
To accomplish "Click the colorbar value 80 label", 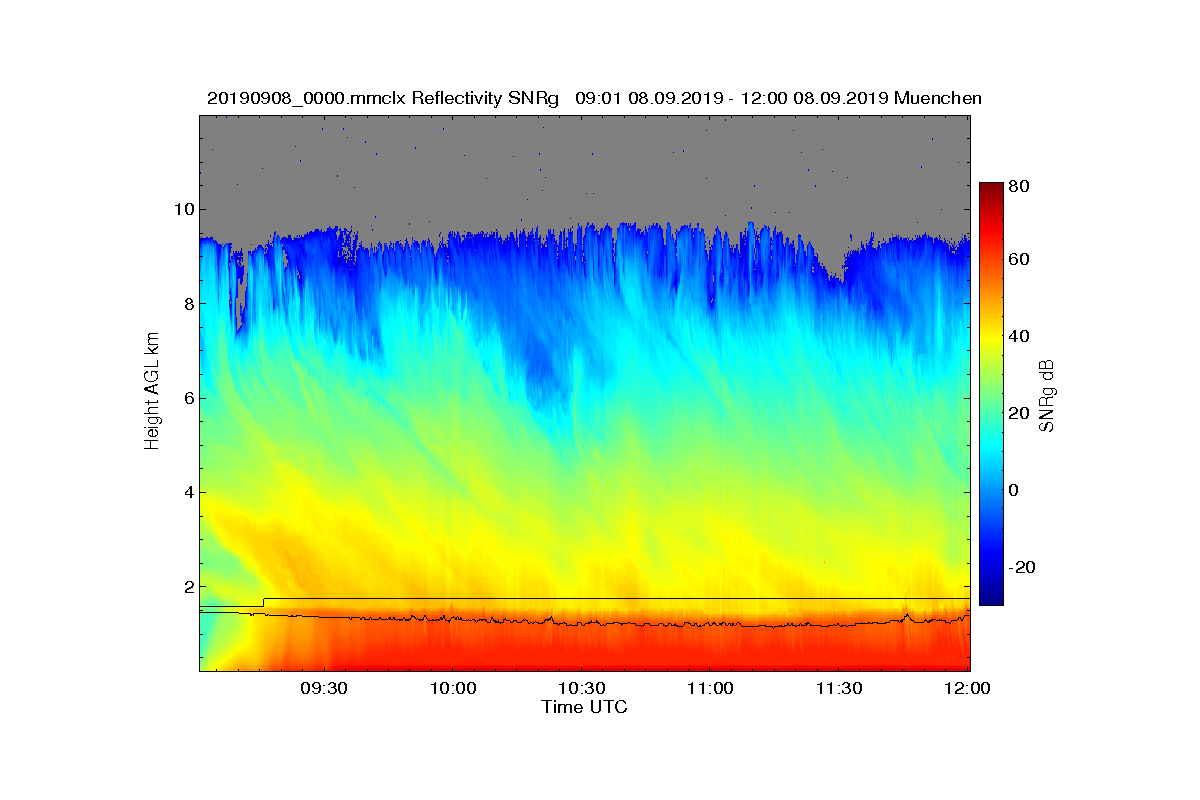I will 1020,185.
